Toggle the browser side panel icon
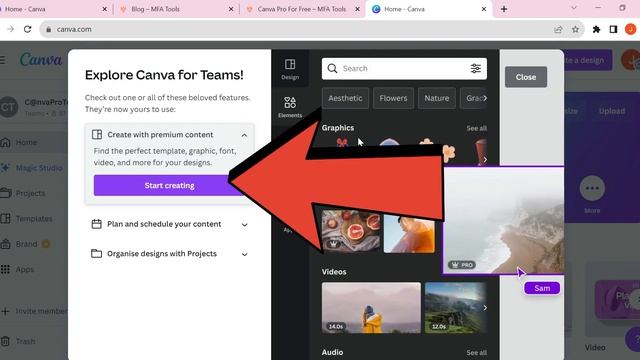 613,29
